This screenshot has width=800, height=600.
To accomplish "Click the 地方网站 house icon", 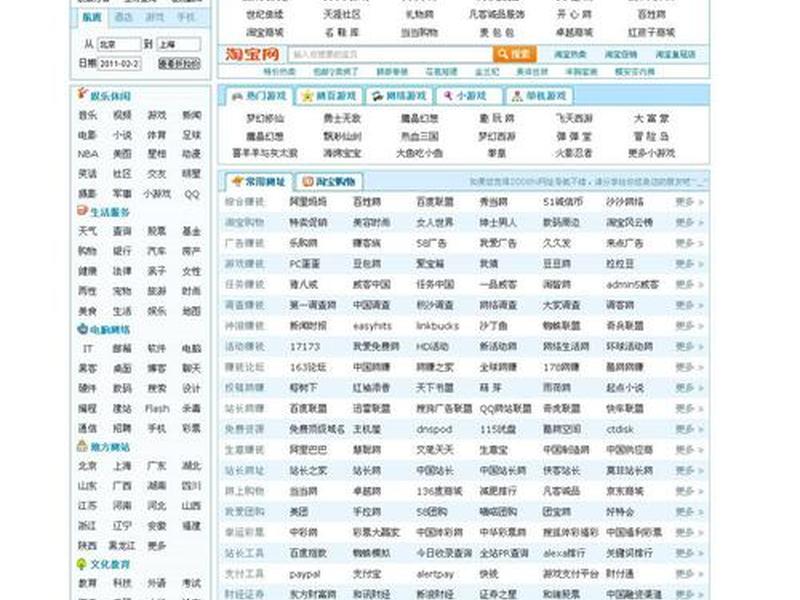I will pyautogui.click(x=83, y=446).
